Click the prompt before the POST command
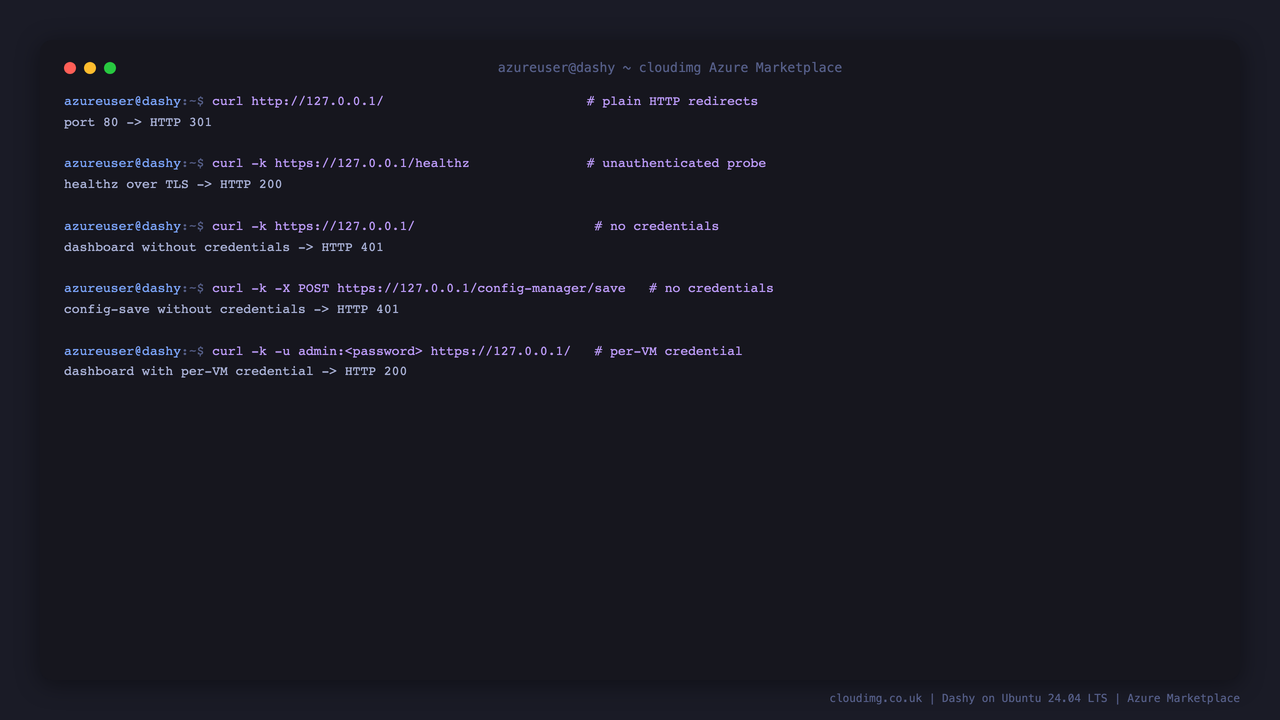The image size is (1280, 720). click(x=134, y=288)
